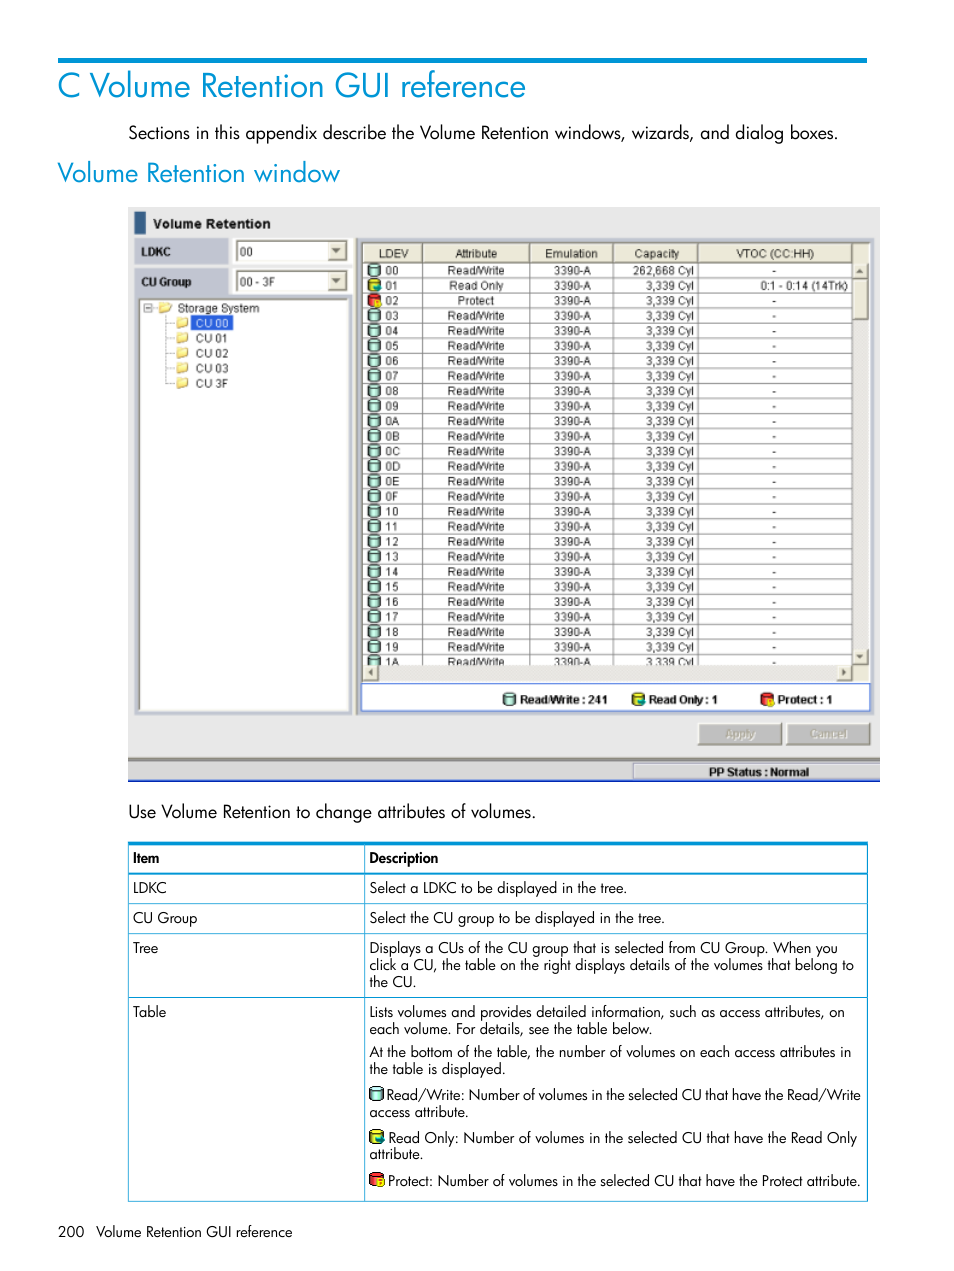The width and height of the screenshot is (954, 1271).
Task: Click the volume icon for LDEV 05
Action: [x=374, y=345]
